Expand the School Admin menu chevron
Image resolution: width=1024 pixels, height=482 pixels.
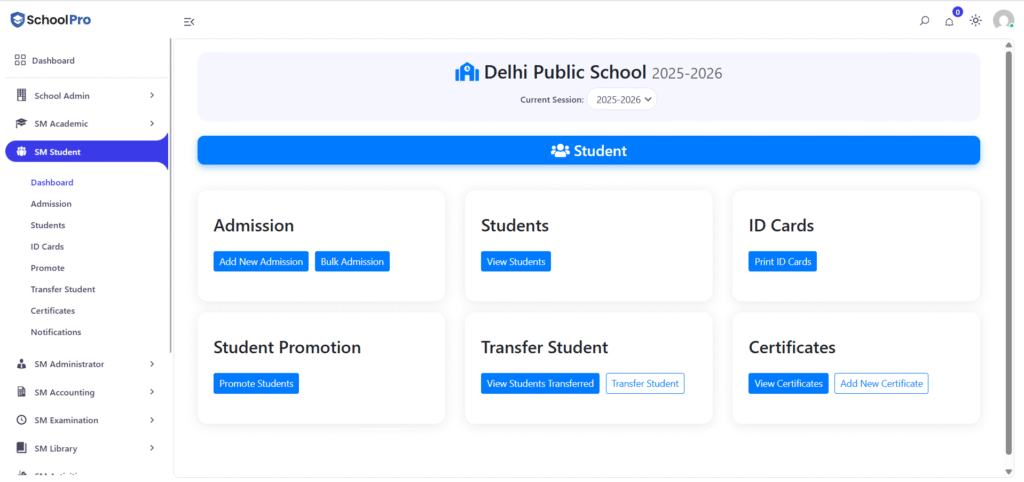coord(152,95)
